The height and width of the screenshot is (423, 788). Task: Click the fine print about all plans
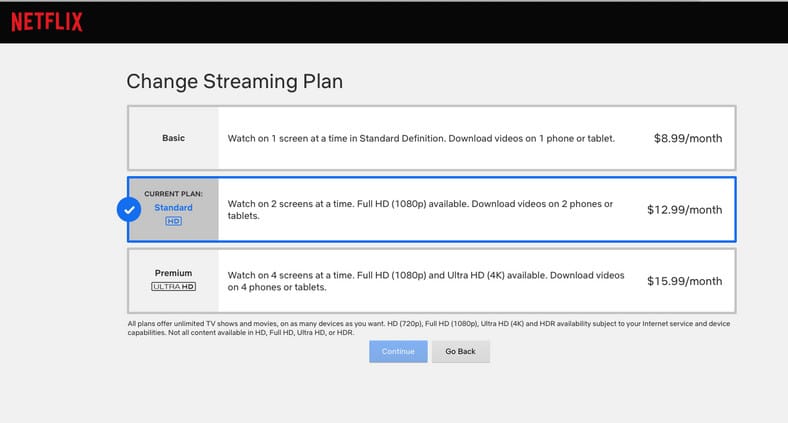[429, 328]
